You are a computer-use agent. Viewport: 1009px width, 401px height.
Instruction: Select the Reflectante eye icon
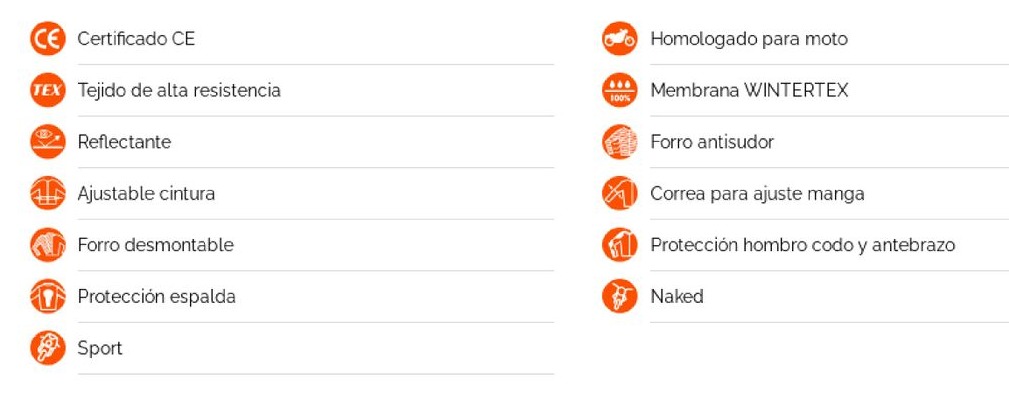48,142
